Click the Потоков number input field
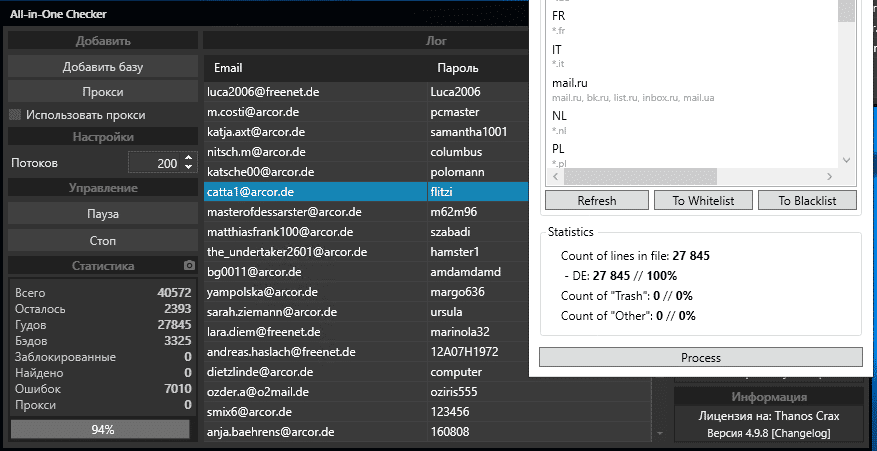The width and height of the screenshot is (877, 451). pyautogui.click(x=155, y=163)
